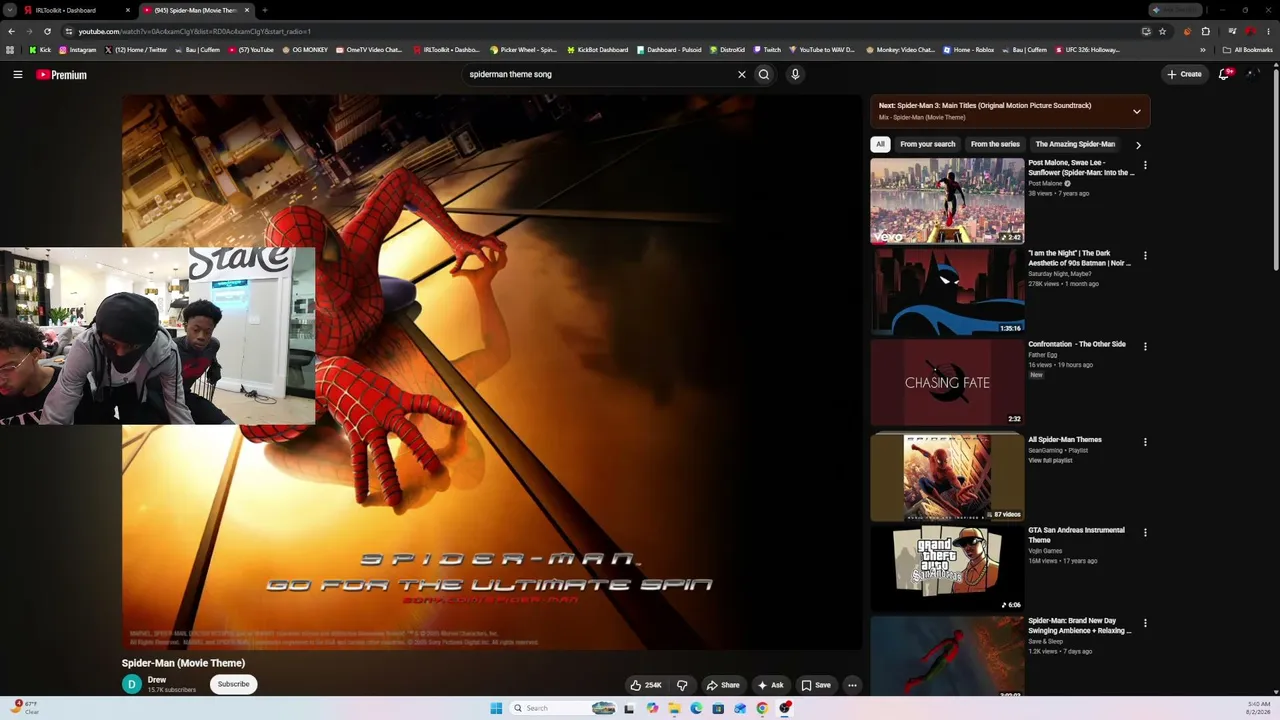This screenshot has width=1280, height=720.
Task: Open options for 'I am the Night' video
Action: (x=1145, y=256)
